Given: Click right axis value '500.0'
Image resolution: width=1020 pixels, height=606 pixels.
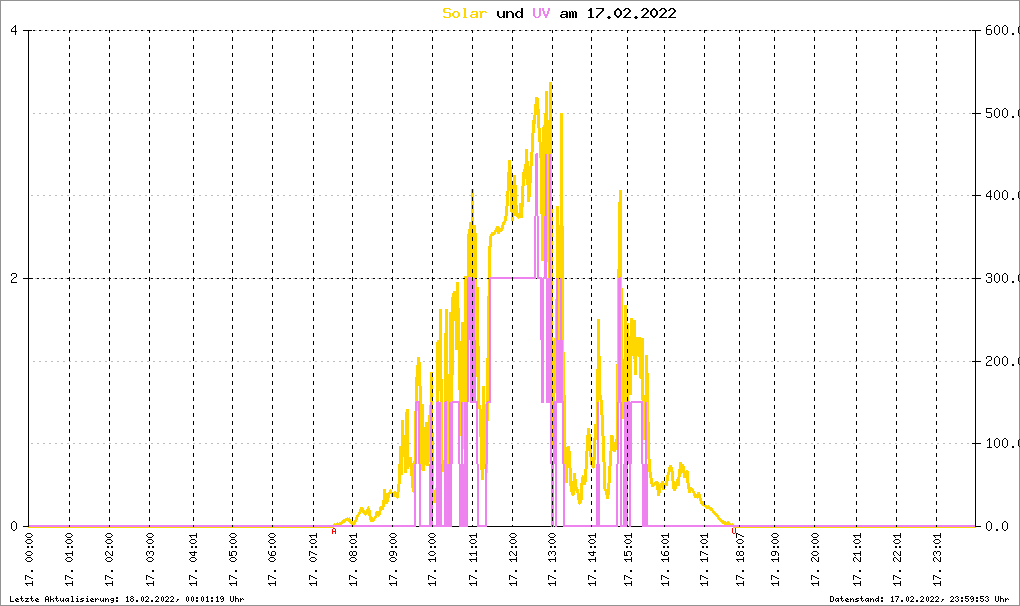Looking at the screenshot, I should pyautogui.click(x=1002, y=113).
